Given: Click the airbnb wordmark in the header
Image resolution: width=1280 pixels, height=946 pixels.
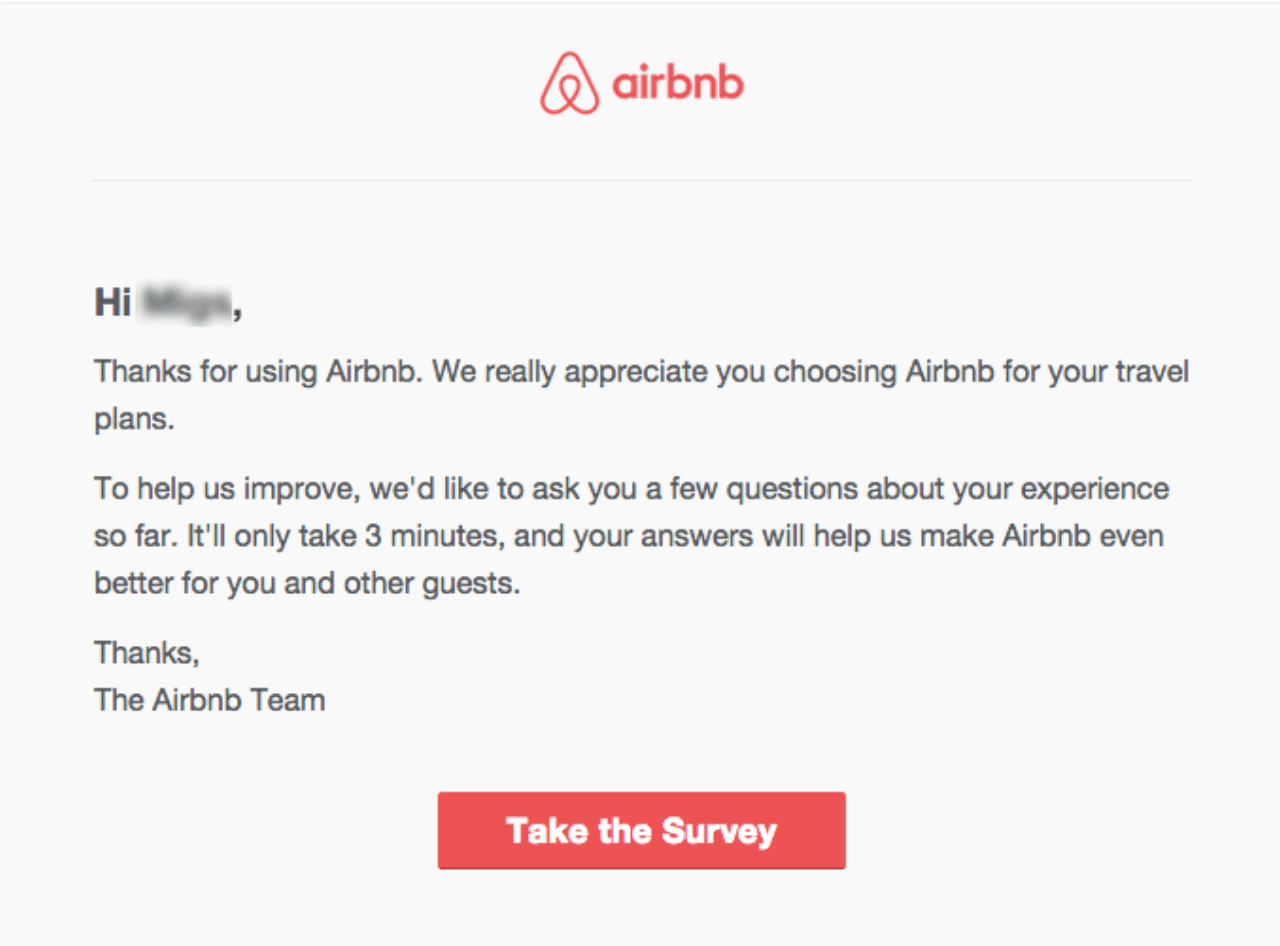Looking at the screenshot, I should 678,82.
